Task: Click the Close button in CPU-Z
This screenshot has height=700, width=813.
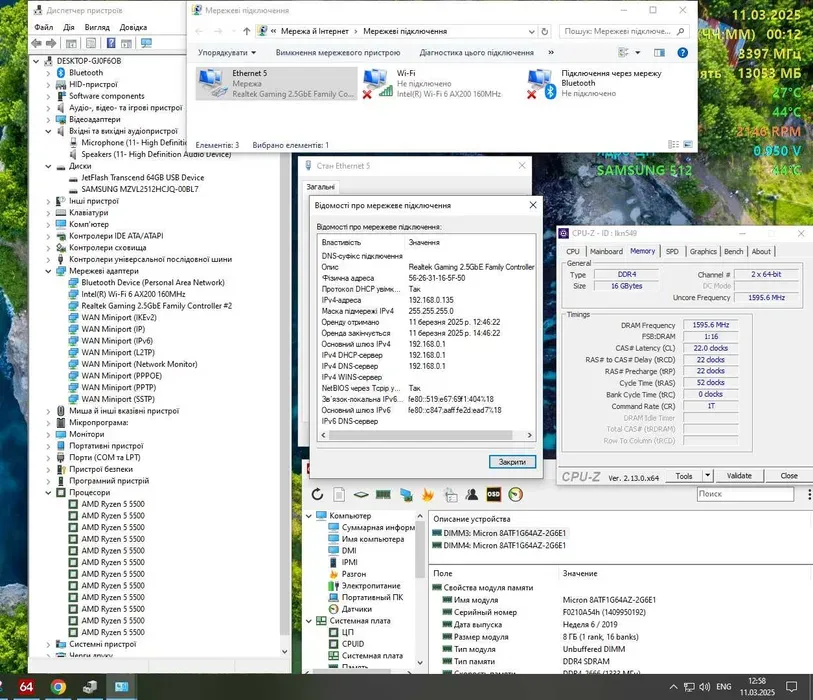Action: tap(789, 475)
